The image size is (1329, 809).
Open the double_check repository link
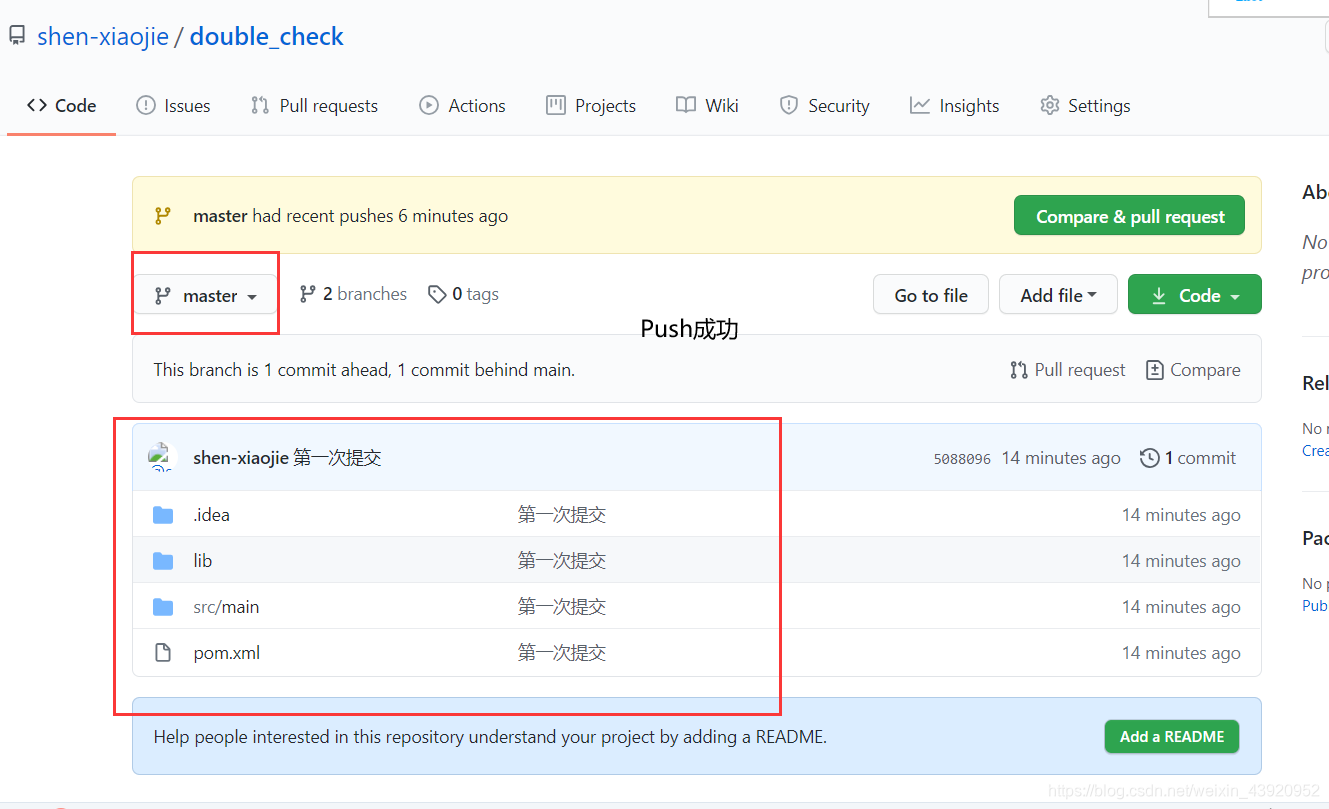point(266,37)
